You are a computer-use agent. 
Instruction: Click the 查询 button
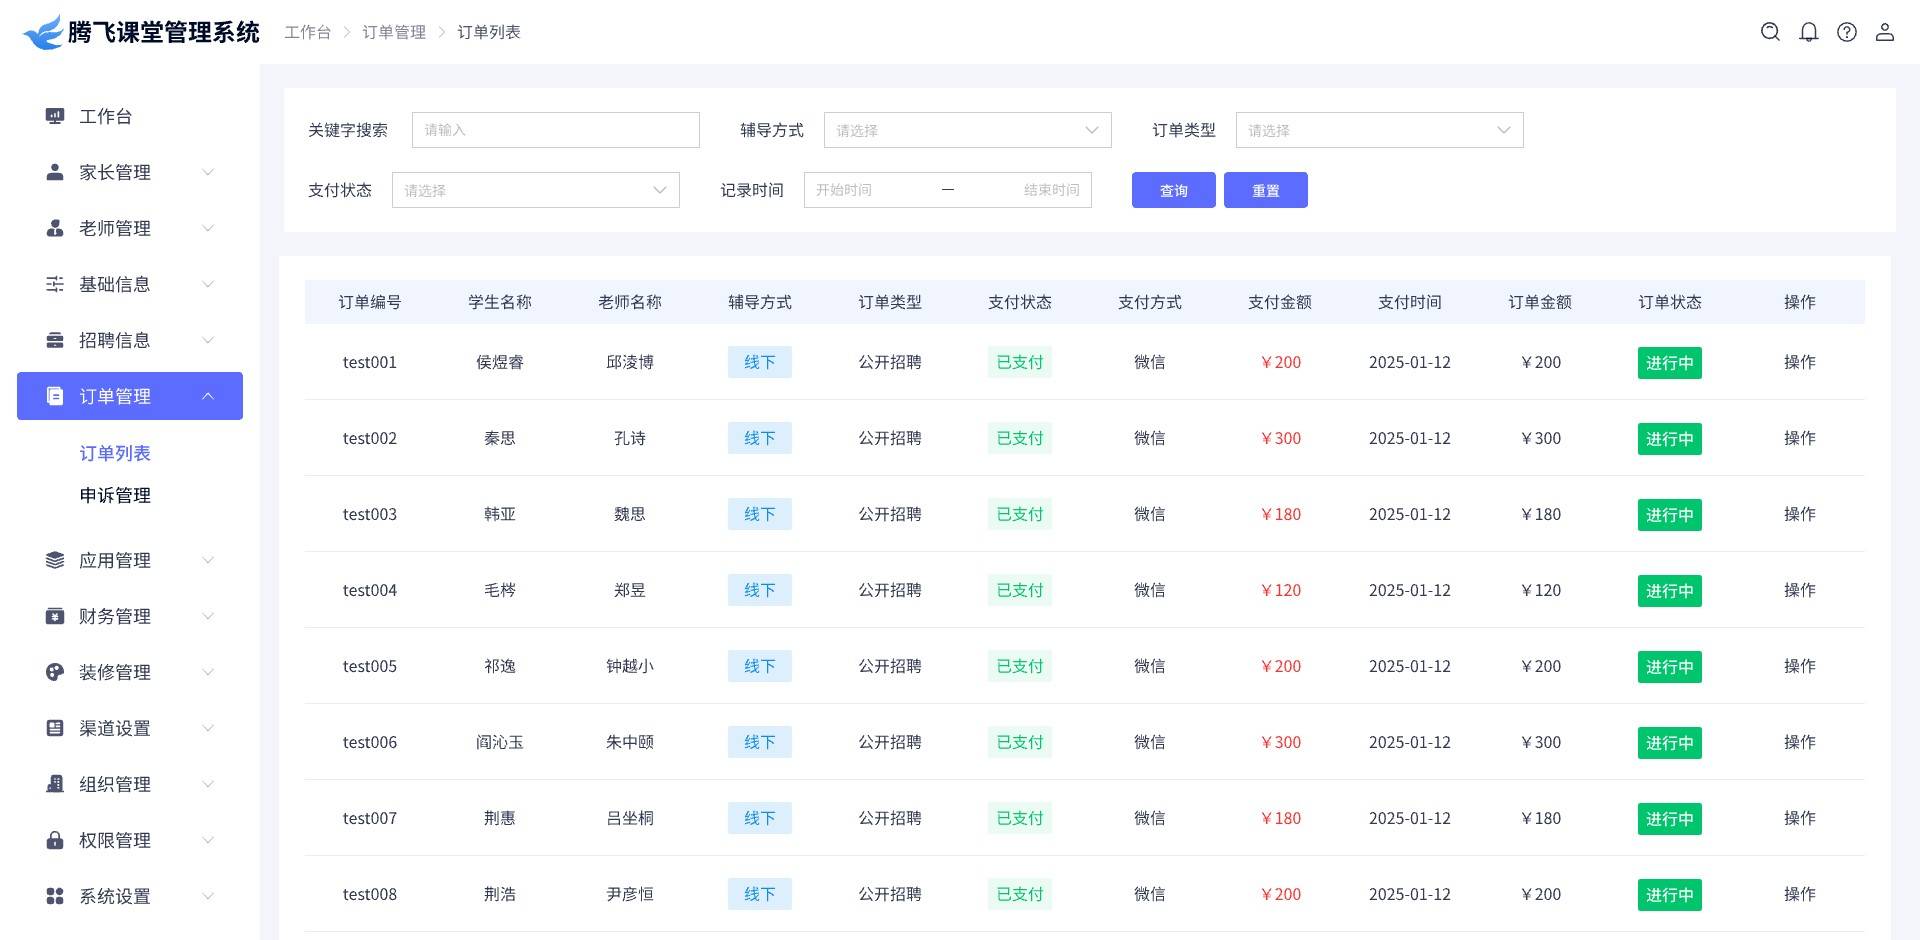click(x=1173, y=190)
